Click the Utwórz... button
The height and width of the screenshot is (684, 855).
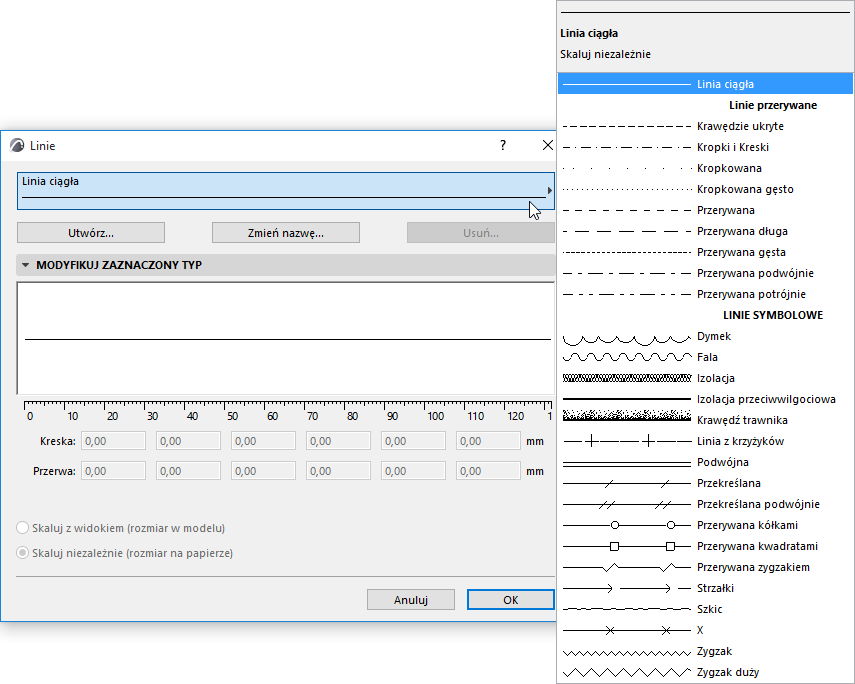point(91,233)
